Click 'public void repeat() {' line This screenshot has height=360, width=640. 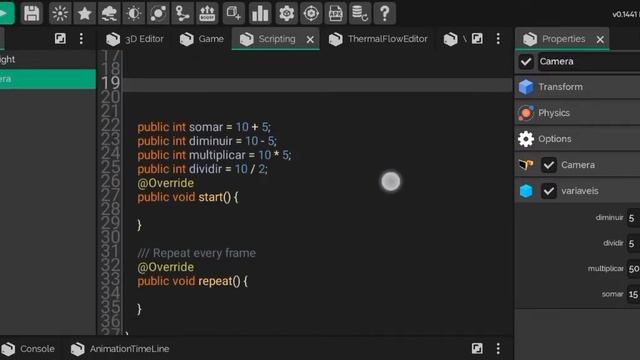[x=193, y=281]
